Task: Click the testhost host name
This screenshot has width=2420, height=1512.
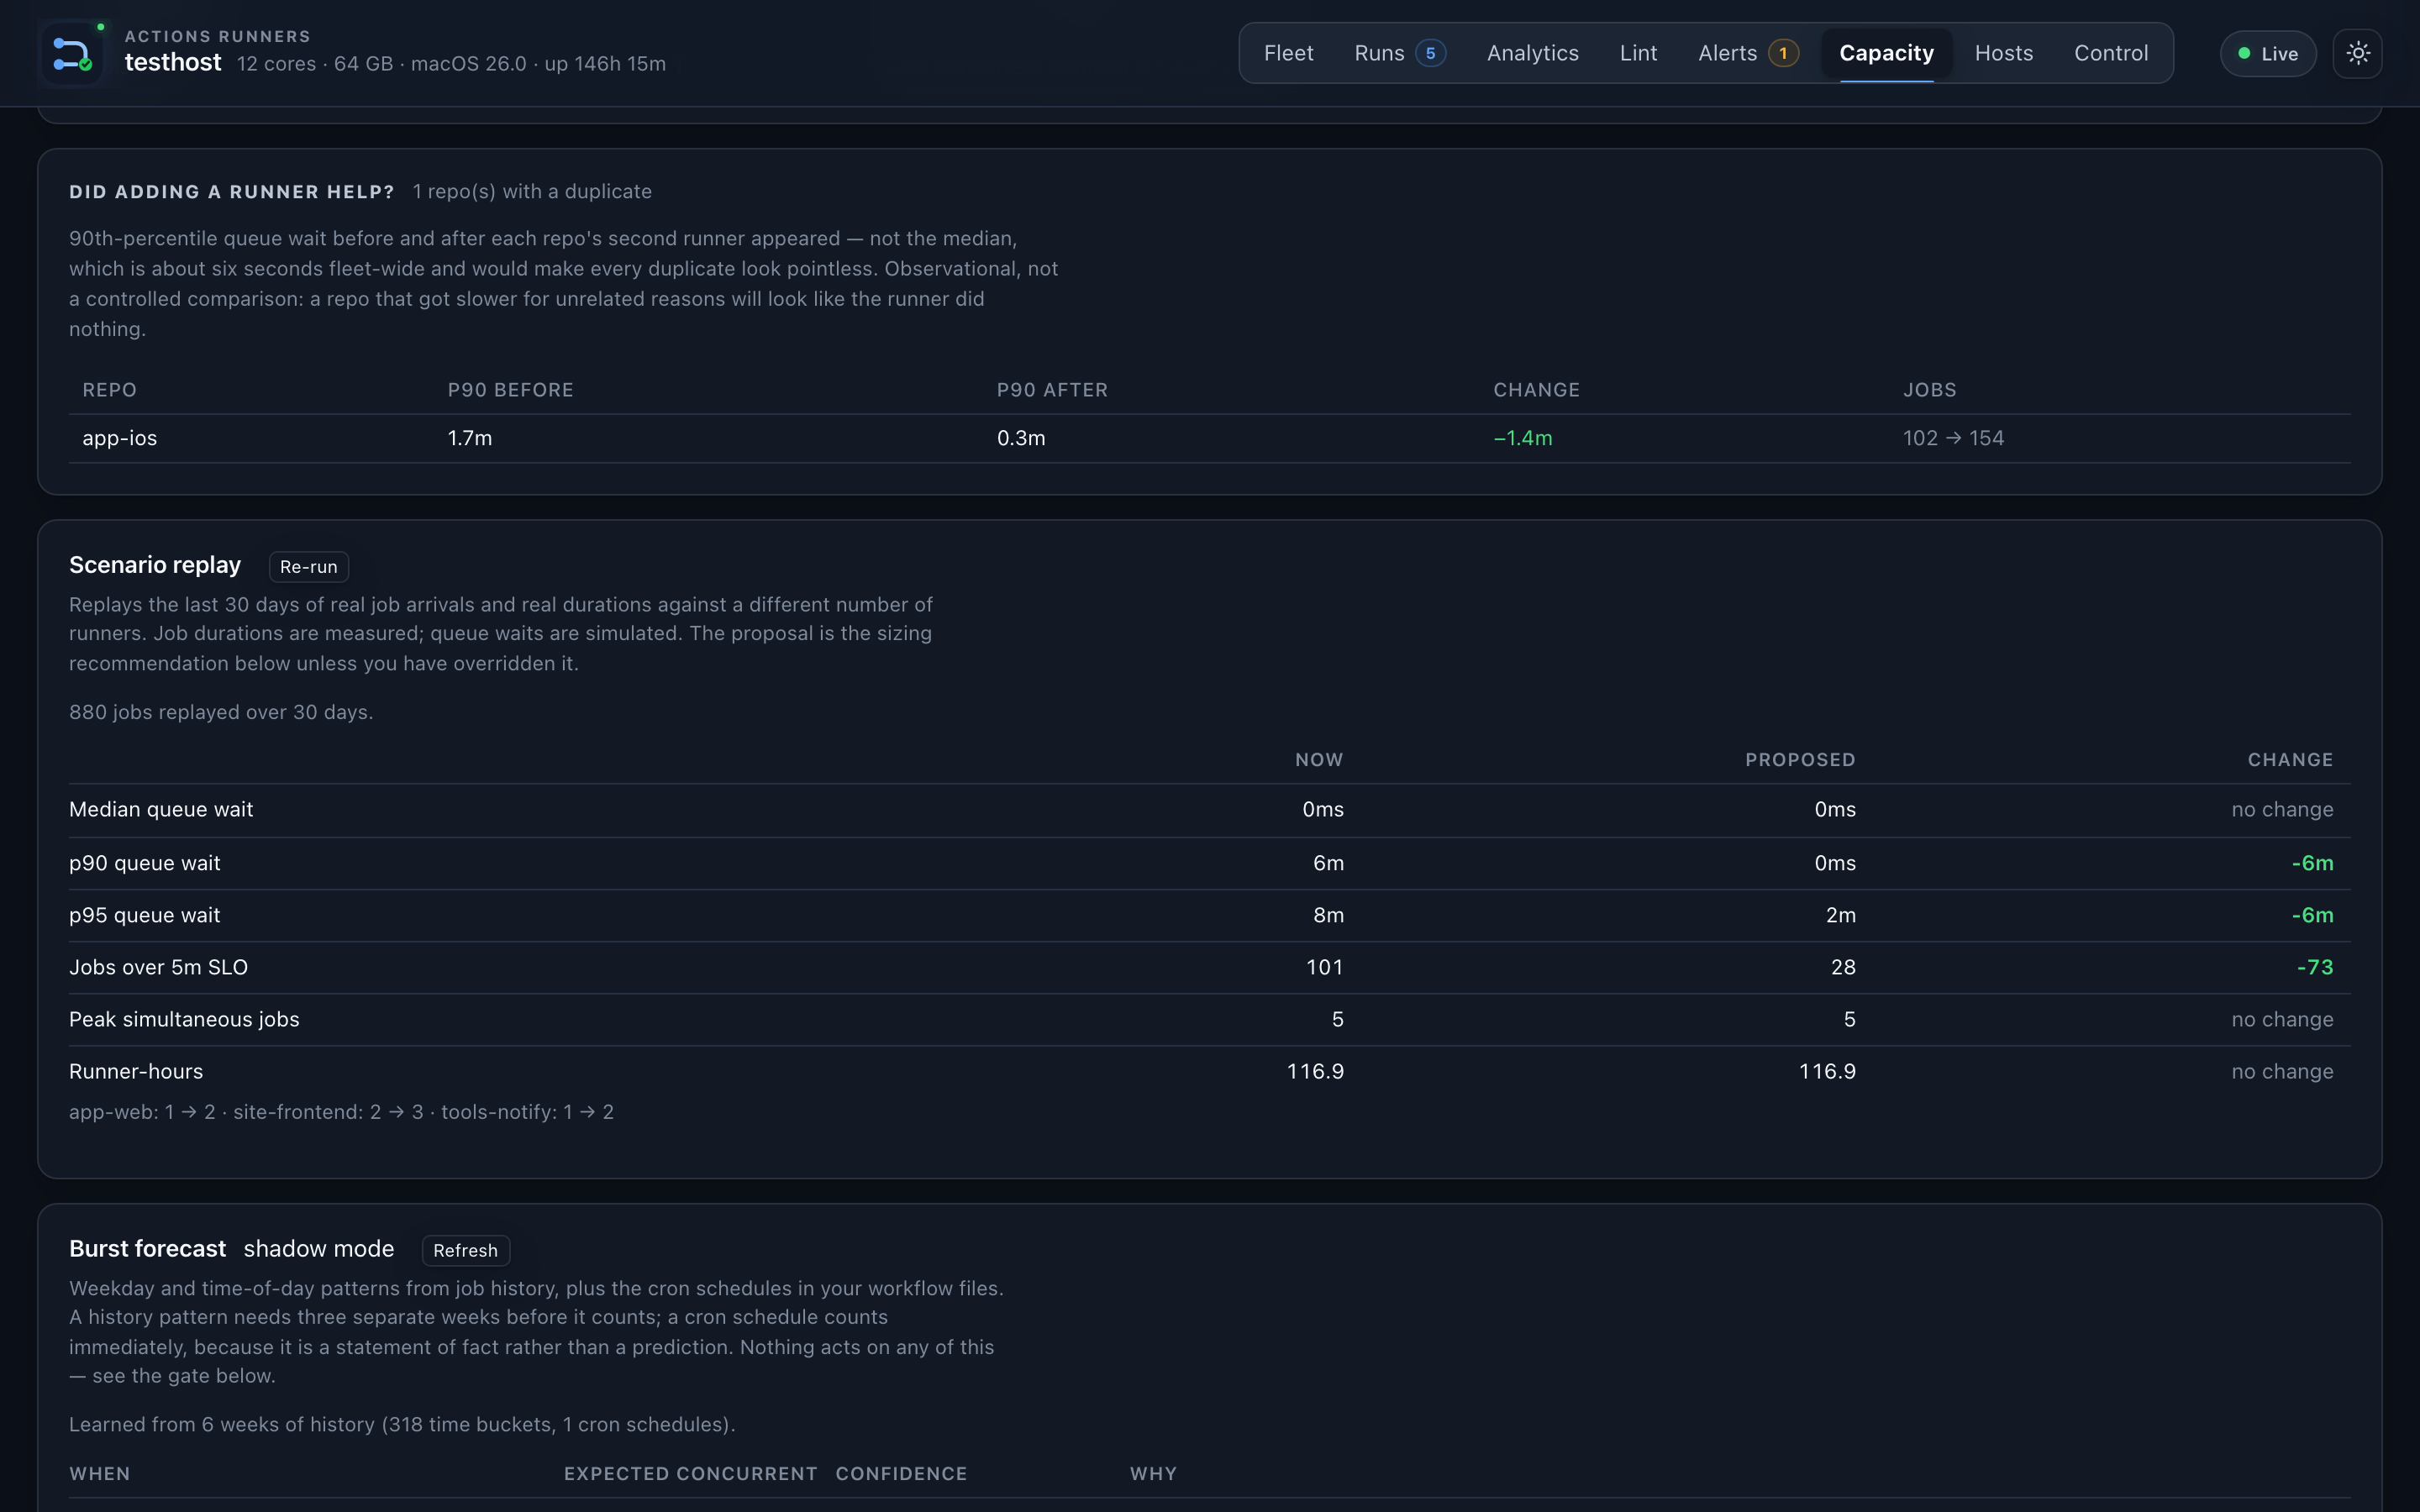Action: point(173,63)
